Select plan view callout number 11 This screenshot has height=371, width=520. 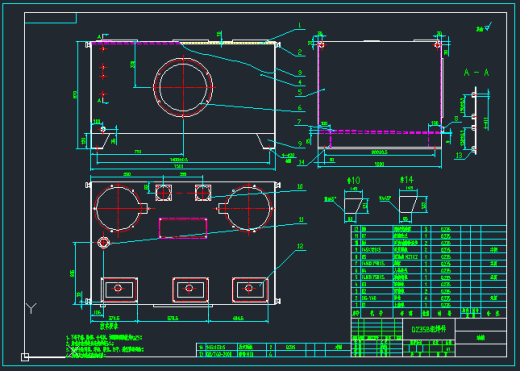tap(301, 220)
